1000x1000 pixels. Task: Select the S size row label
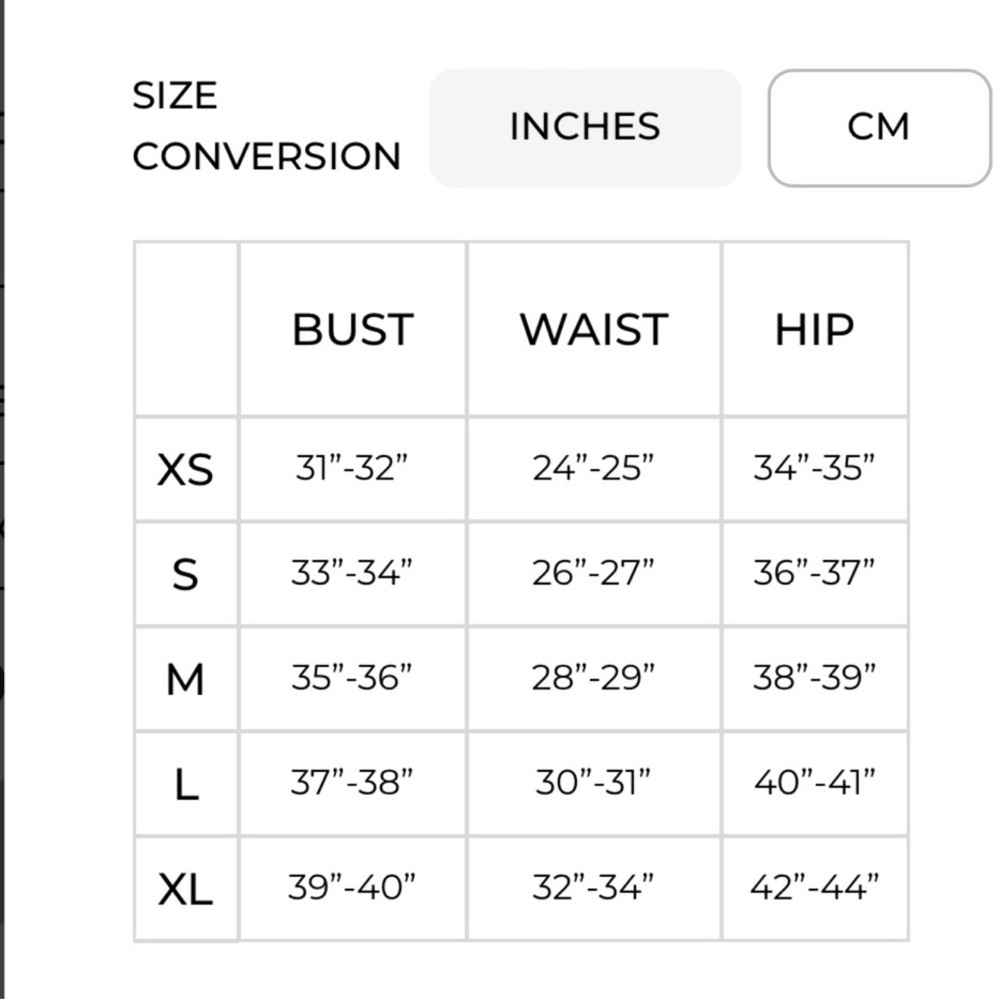185,575
